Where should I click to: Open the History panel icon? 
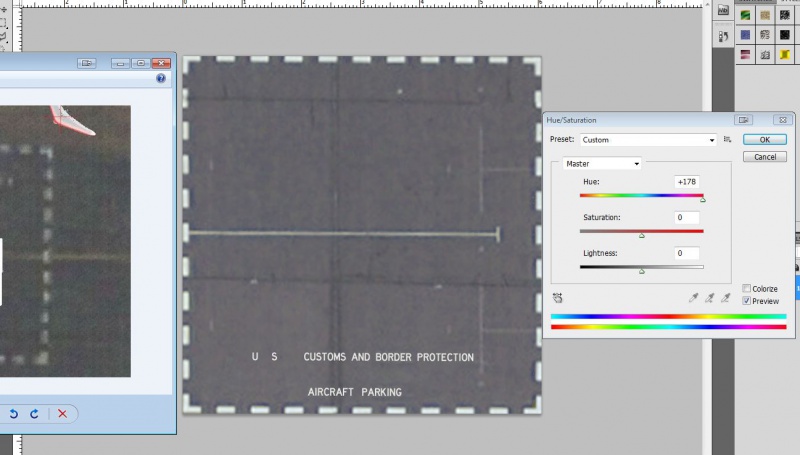coord(723,37)
